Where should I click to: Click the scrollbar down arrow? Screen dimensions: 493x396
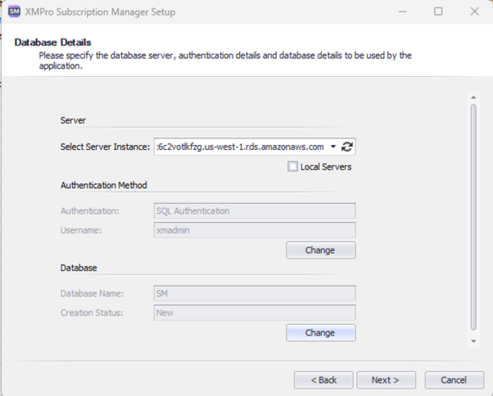(473, 341)
